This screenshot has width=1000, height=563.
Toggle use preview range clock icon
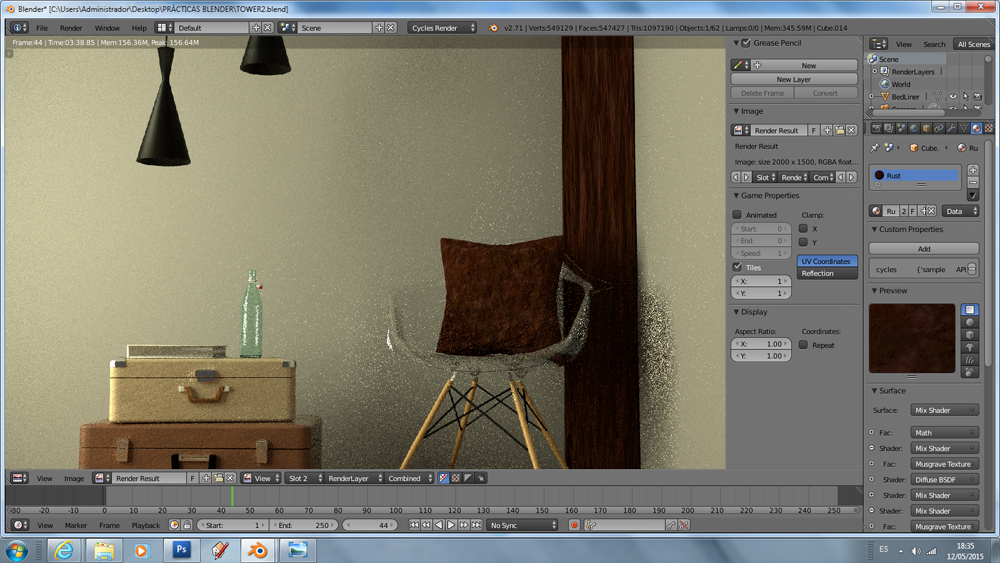point(174,525)
